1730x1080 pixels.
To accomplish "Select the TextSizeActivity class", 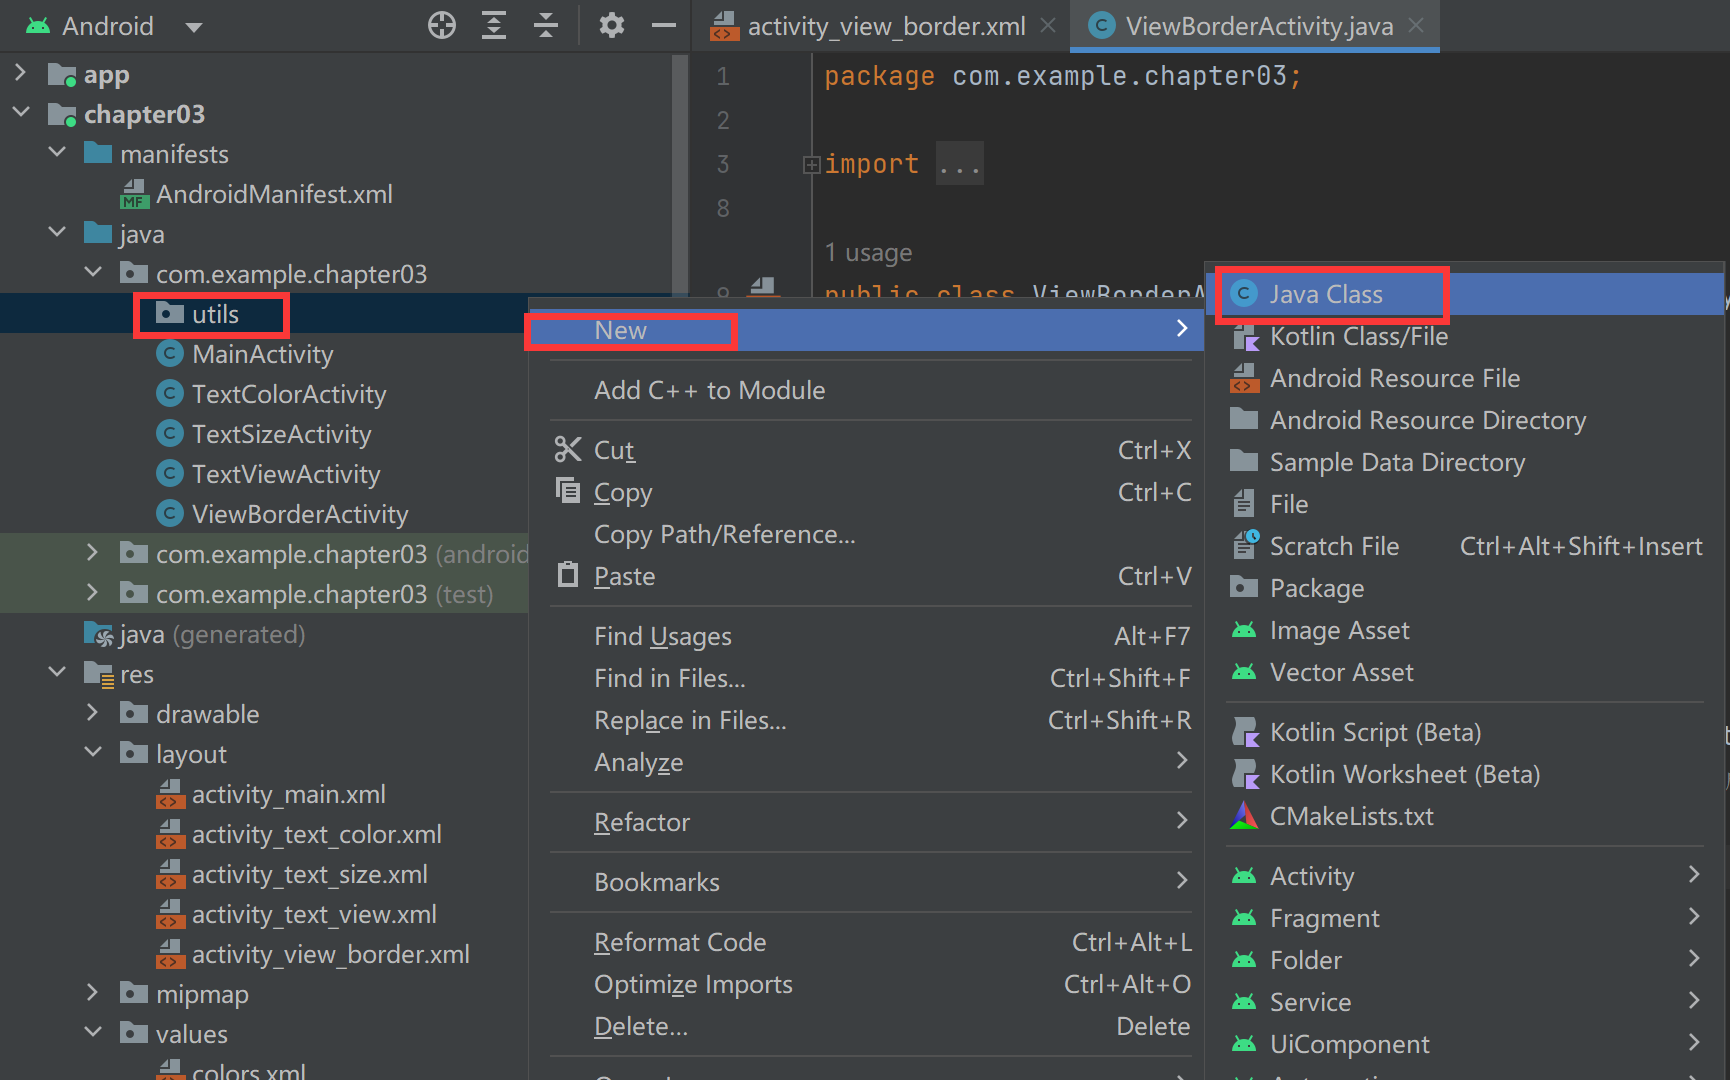I will [x=264, y=434].
